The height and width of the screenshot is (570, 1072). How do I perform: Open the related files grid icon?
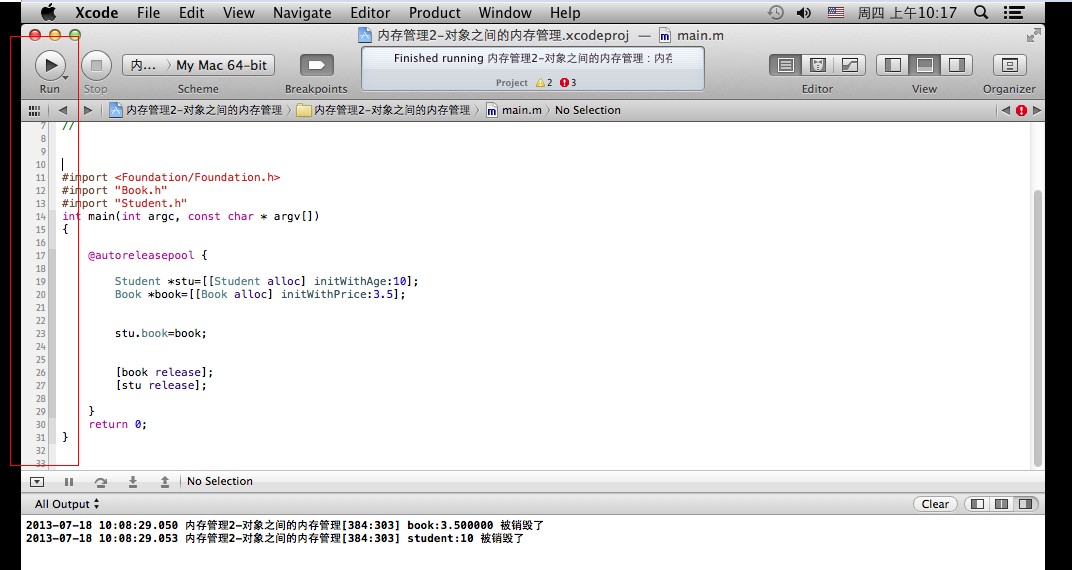click(34, 110)
